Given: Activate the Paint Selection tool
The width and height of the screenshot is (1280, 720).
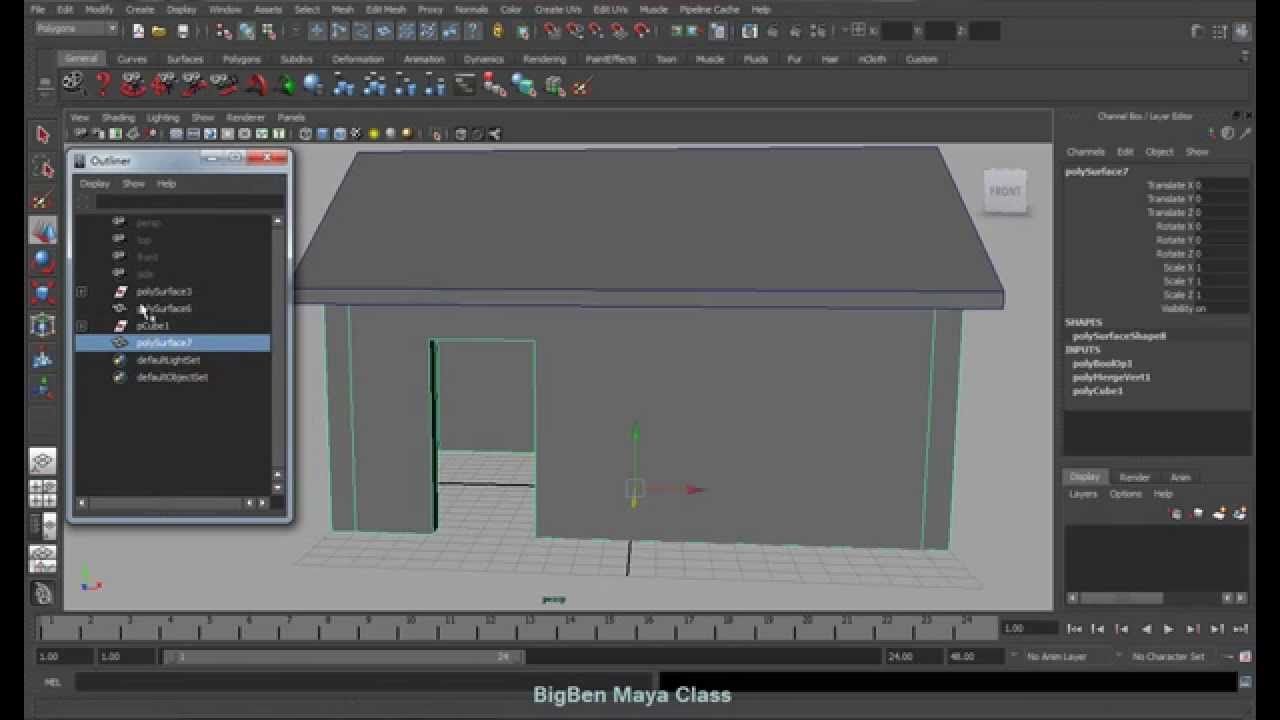Looking at the screenshot, I should point(42,199).
